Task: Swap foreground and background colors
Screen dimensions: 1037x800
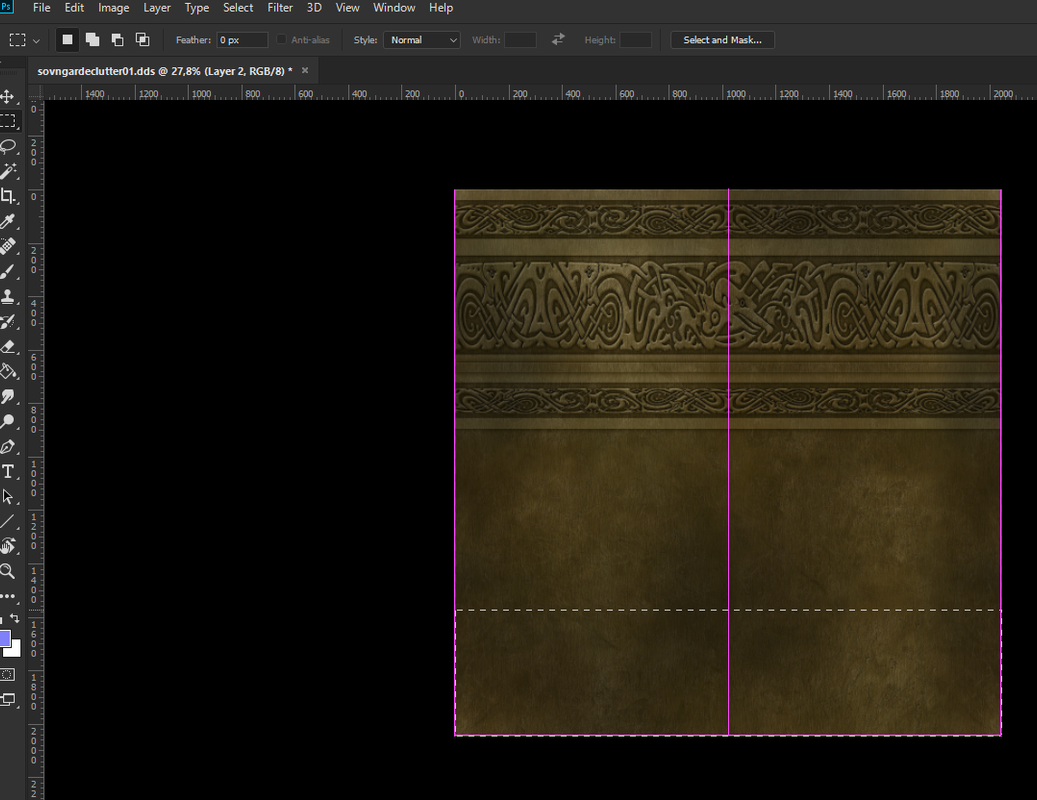Action: coord(15,618)
